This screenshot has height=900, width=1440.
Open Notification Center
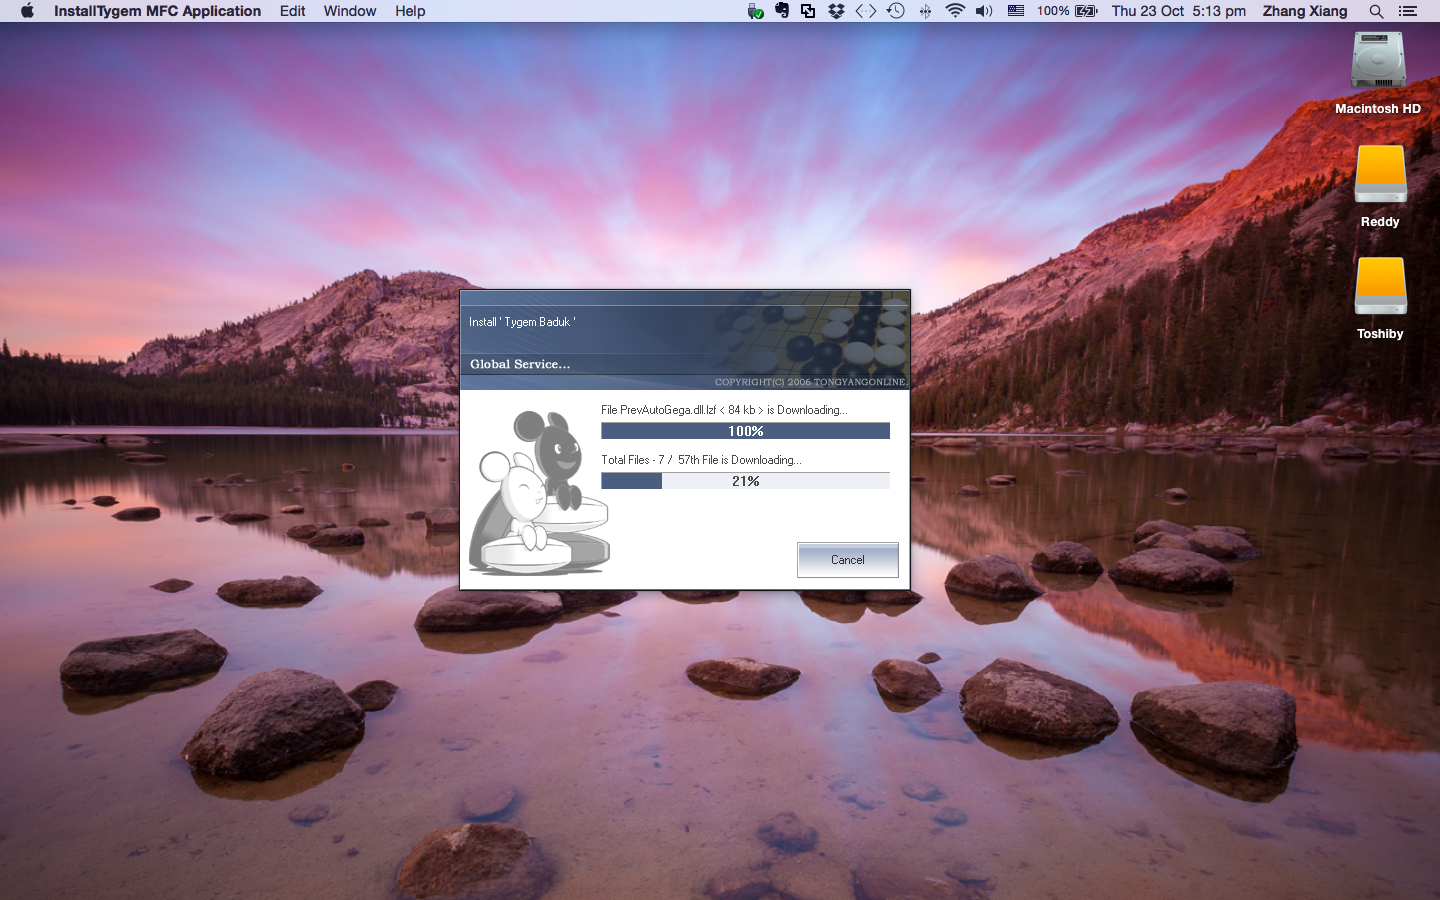click(x=1408, y=11)
